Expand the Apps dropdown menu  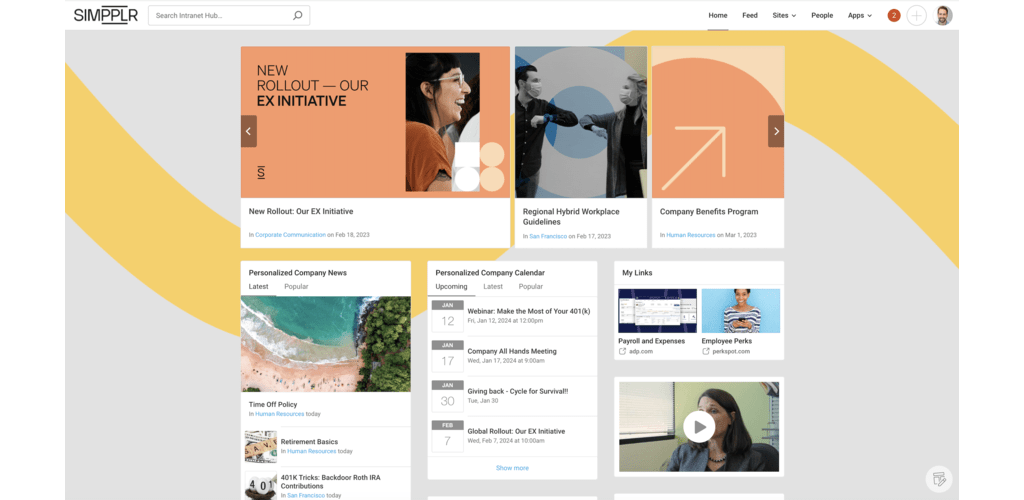859,16
